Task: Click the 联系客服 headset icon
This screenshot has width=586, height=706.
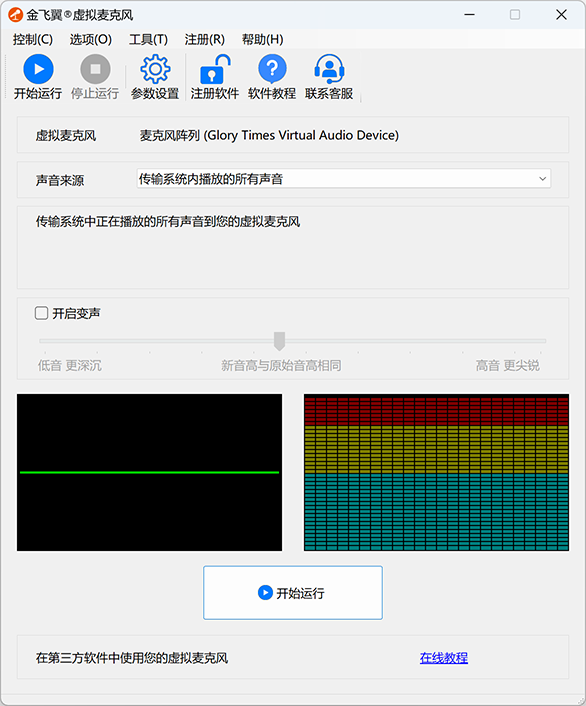Action: (x=329, y=69)
